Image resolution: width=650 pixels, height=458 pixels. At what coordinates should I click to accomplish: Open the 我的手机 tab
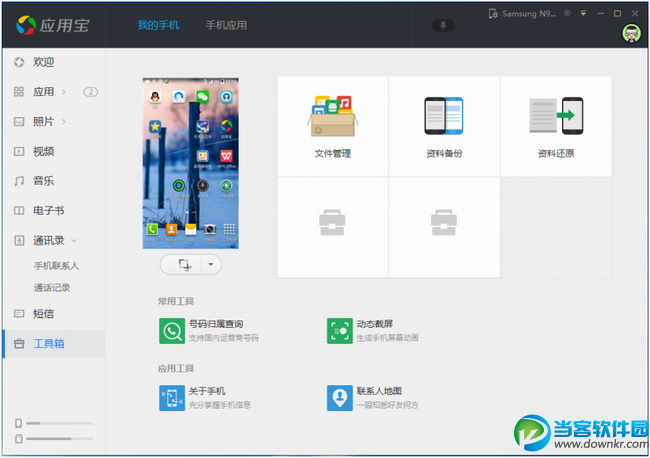[158, 25]
